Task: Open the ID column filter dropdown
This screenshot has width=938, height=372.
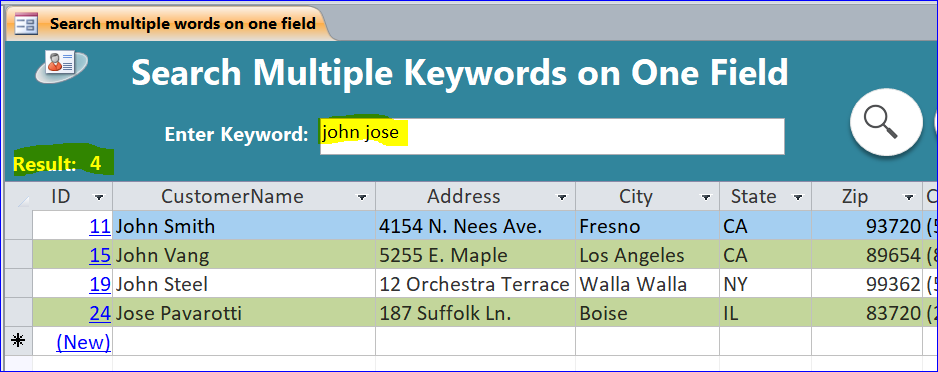Action: tap(99, 197)
